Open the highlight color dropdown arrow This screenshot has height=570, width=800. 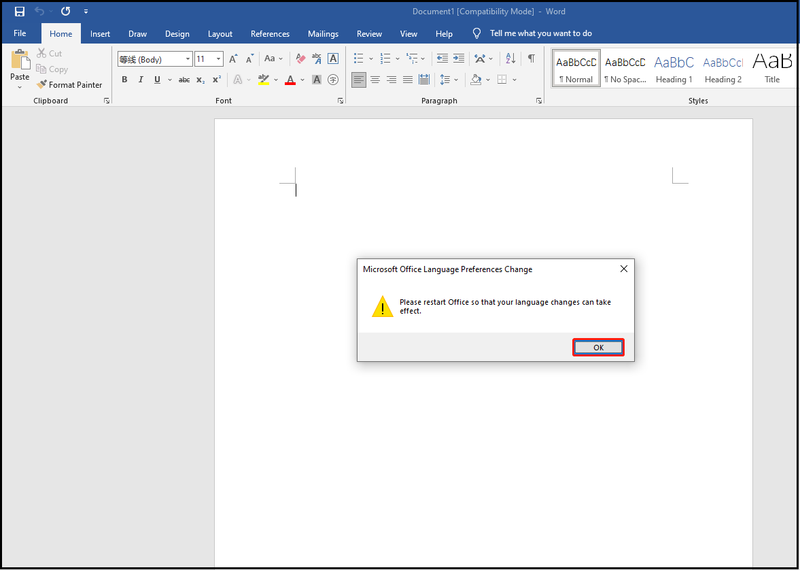click(276, 80)
